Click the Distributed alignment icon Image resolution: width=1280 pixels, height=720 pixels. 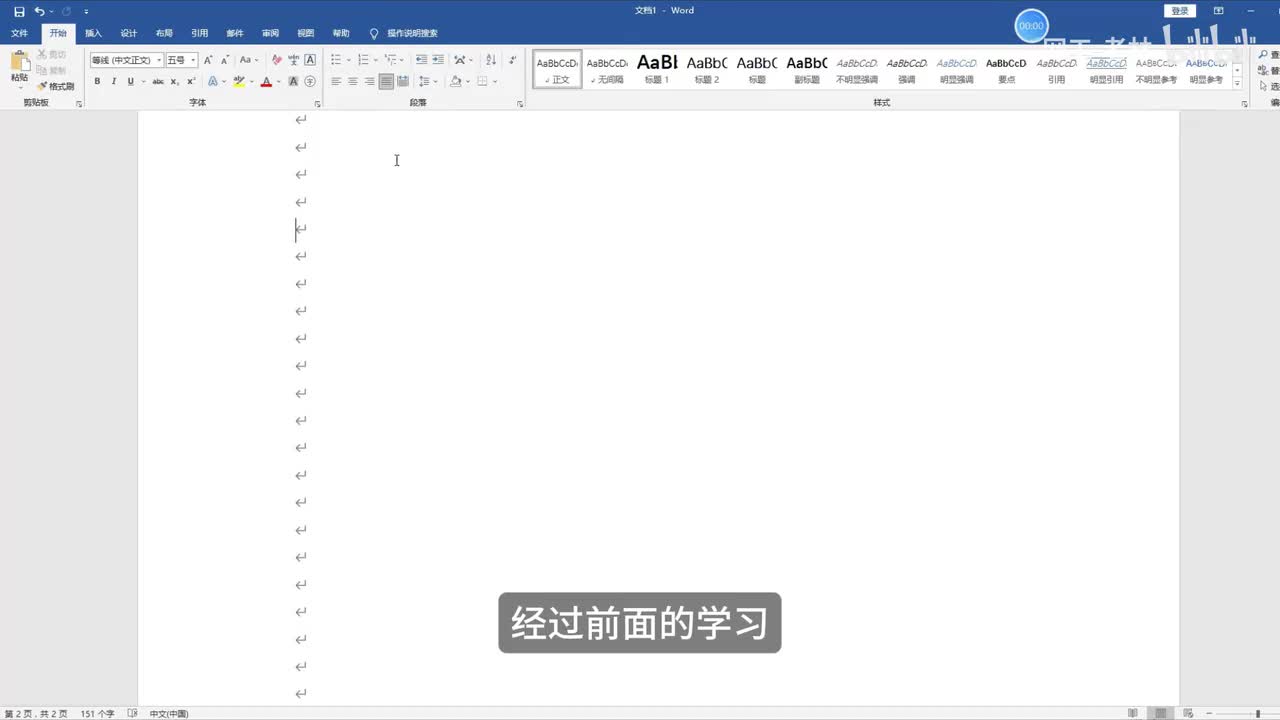403,81
